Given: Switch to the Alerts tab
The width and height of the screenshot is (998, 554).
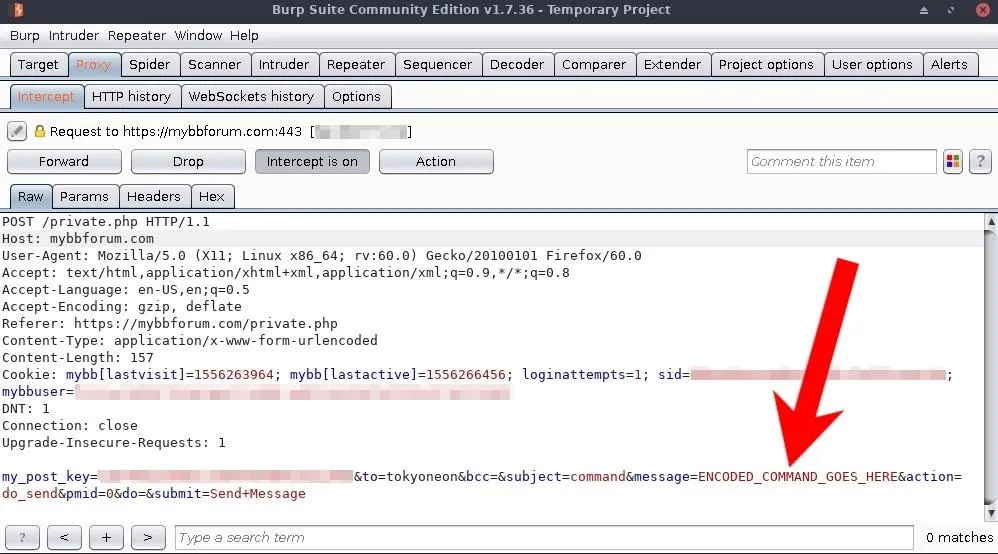Looking at the screenshot, I should pos(949,64).
